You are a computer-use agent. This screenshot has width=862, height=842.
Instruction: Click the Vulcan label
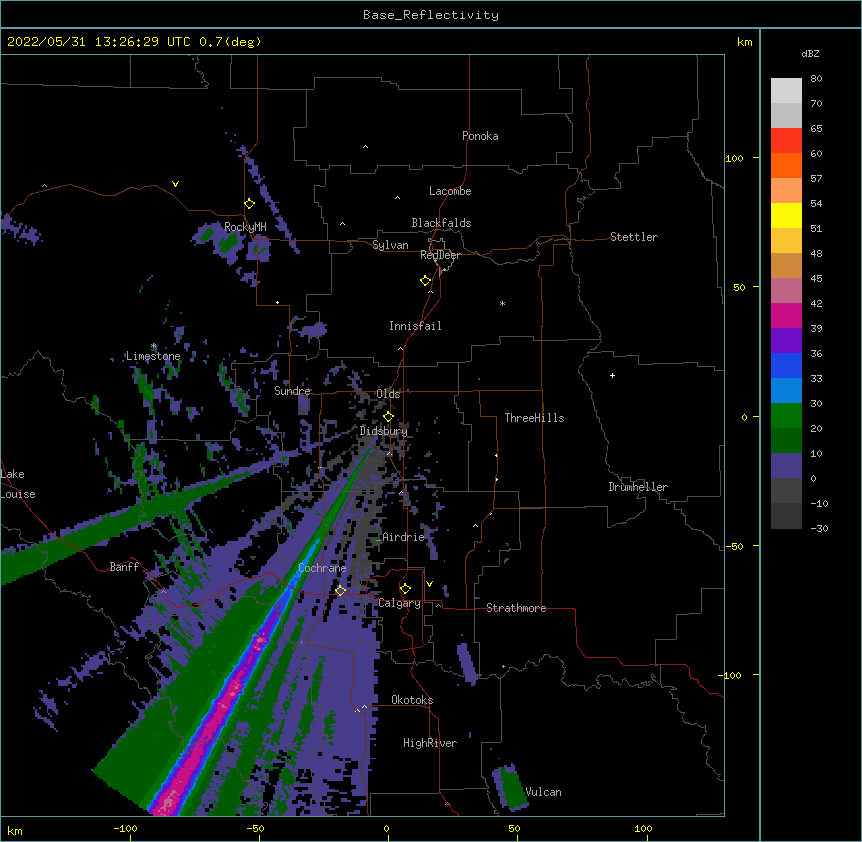pyautogui.click(x=543, y=792)
